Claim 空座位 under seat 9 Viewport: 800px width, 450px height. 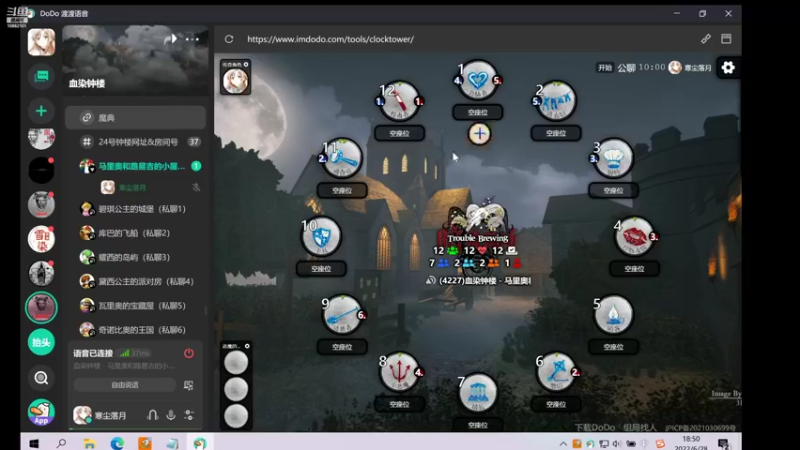[342, 347]
